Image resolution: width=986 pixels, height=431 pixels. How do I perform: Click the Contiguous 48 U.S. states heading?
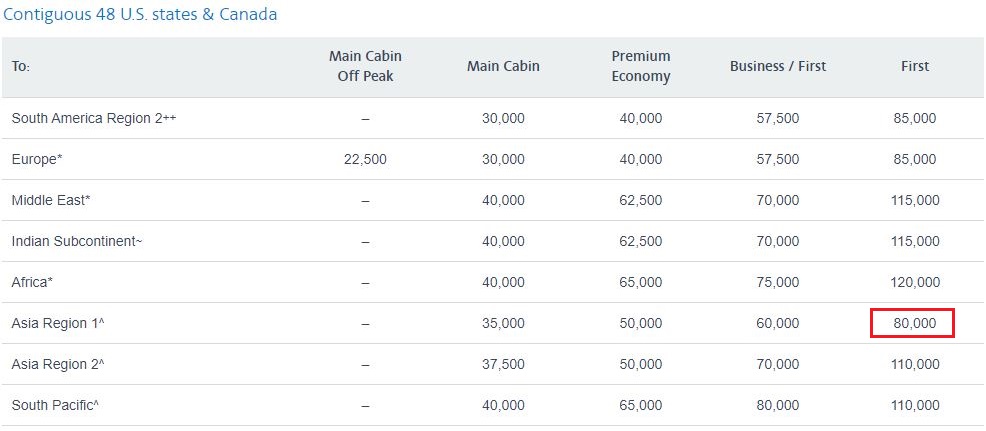[x=140, y=14]
